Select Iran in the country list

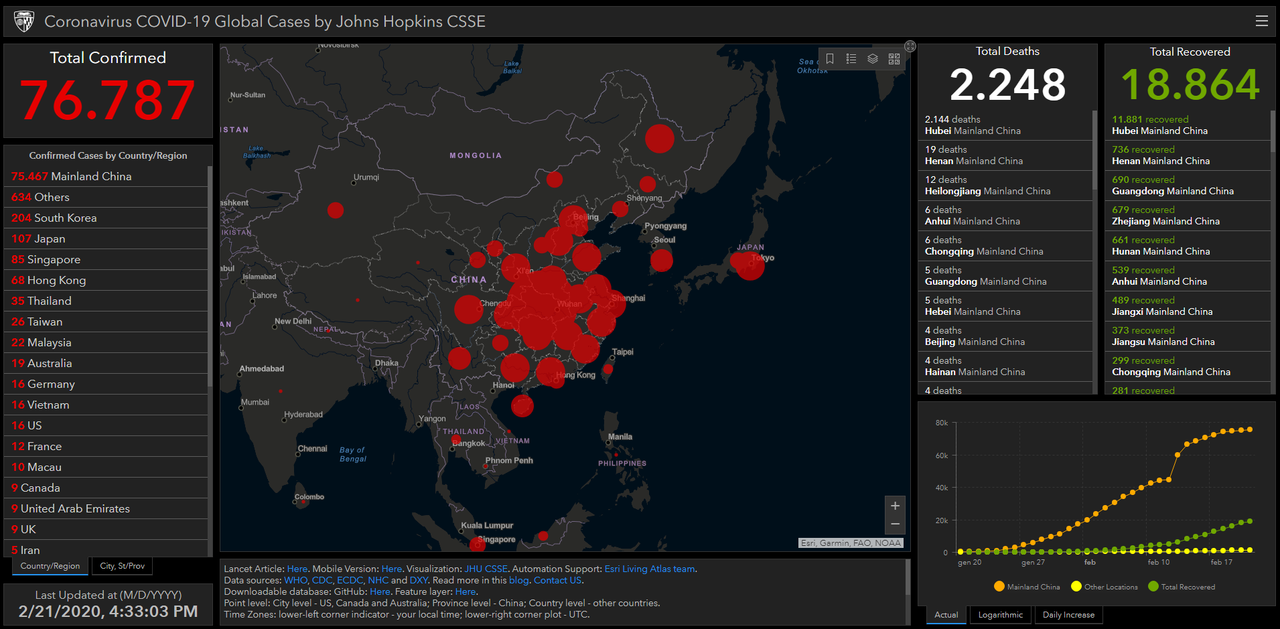click(x=108, y=550)
